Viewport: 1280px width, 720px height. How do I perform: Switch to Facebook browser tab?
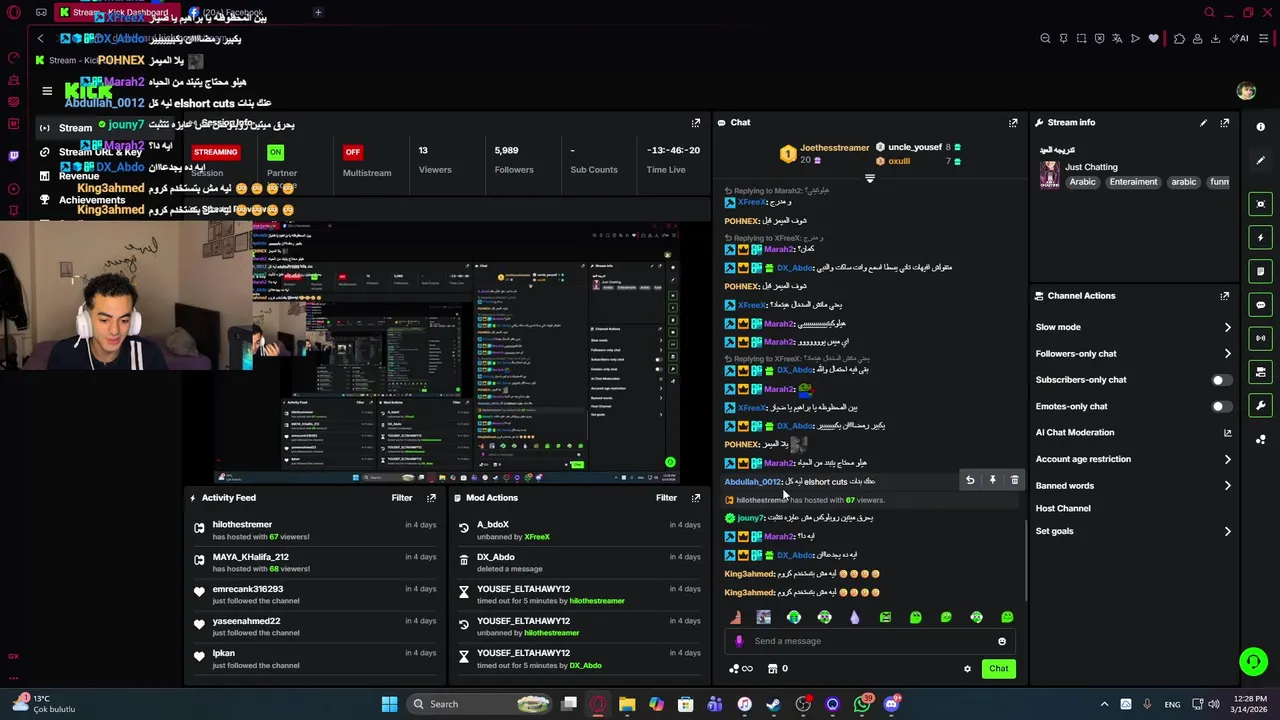click(x=225, y=13)
